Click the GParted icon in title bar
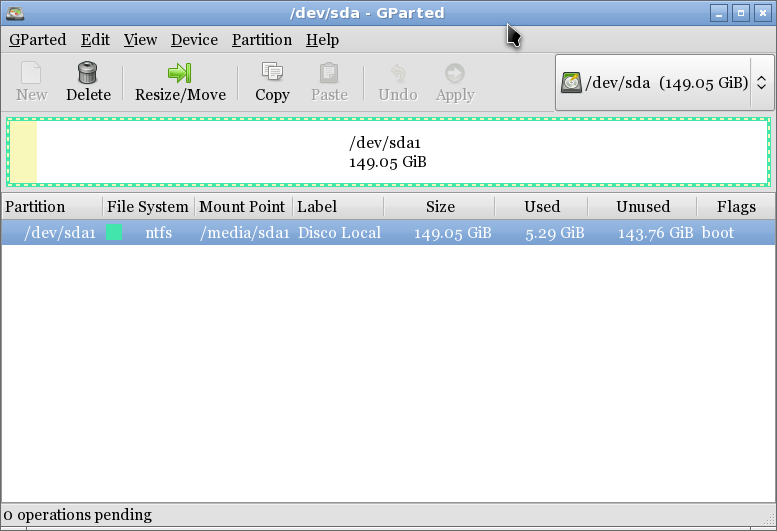The image size is (777, 531). (x=15, y=13)
